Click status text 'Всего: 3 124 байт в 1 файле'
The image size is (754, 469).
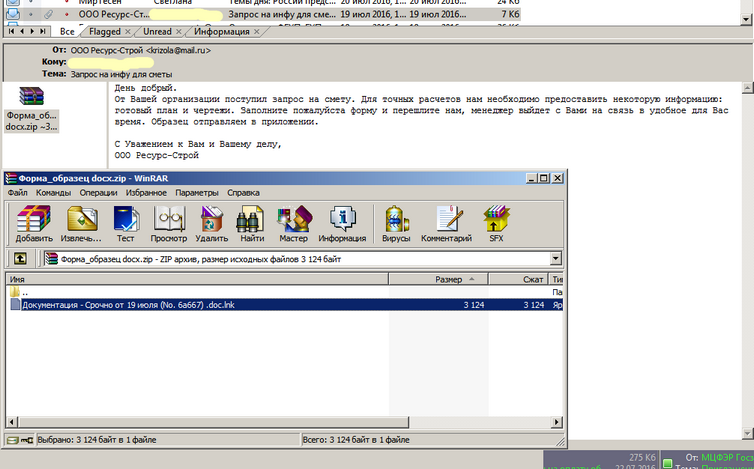tap(356, 440)
